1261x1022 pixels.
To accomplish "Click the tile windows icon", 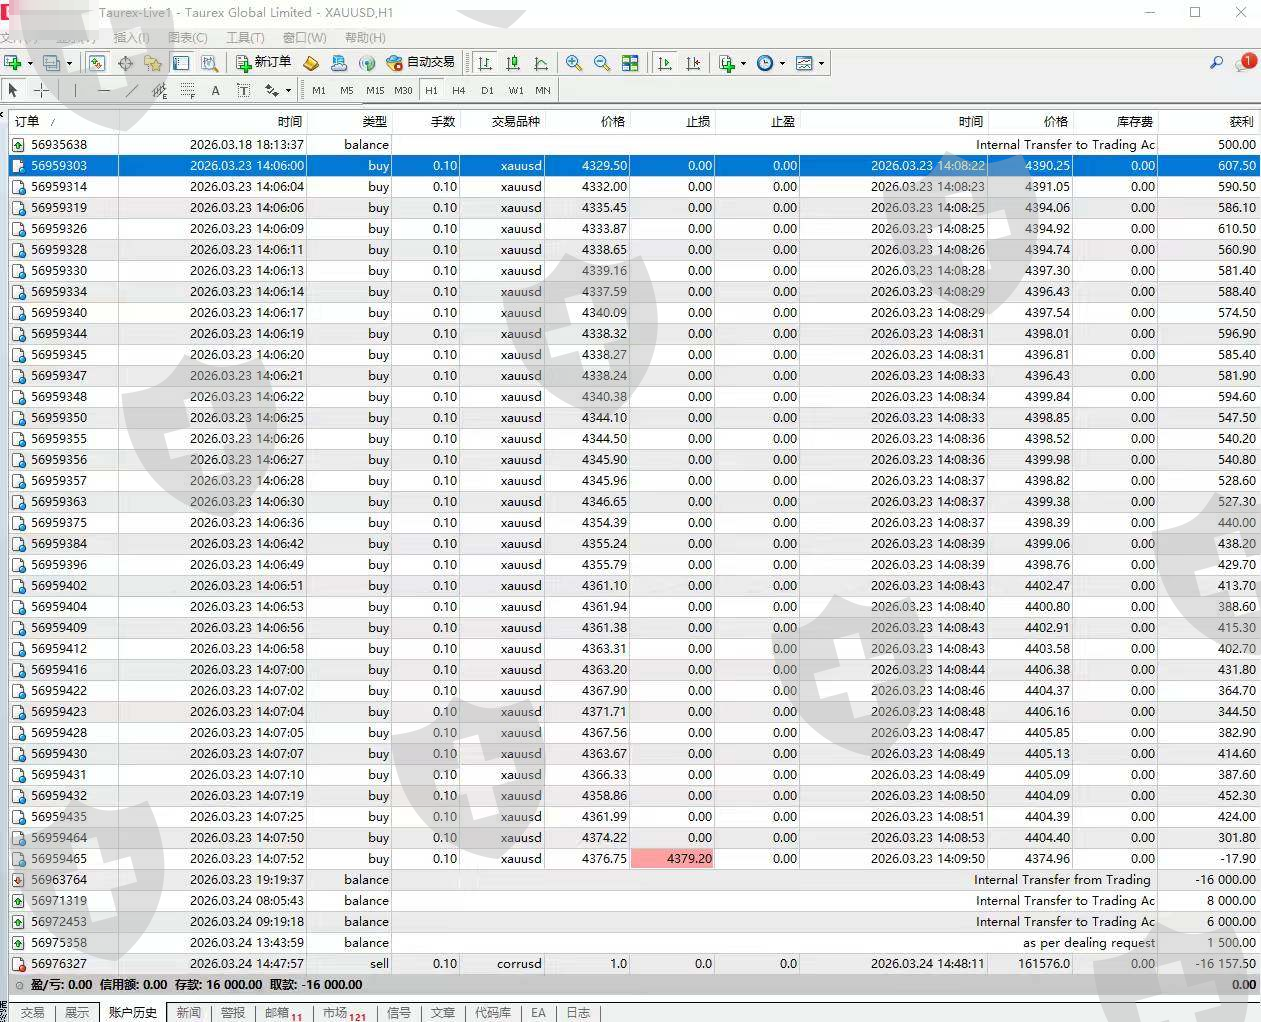I will (630, 63).
